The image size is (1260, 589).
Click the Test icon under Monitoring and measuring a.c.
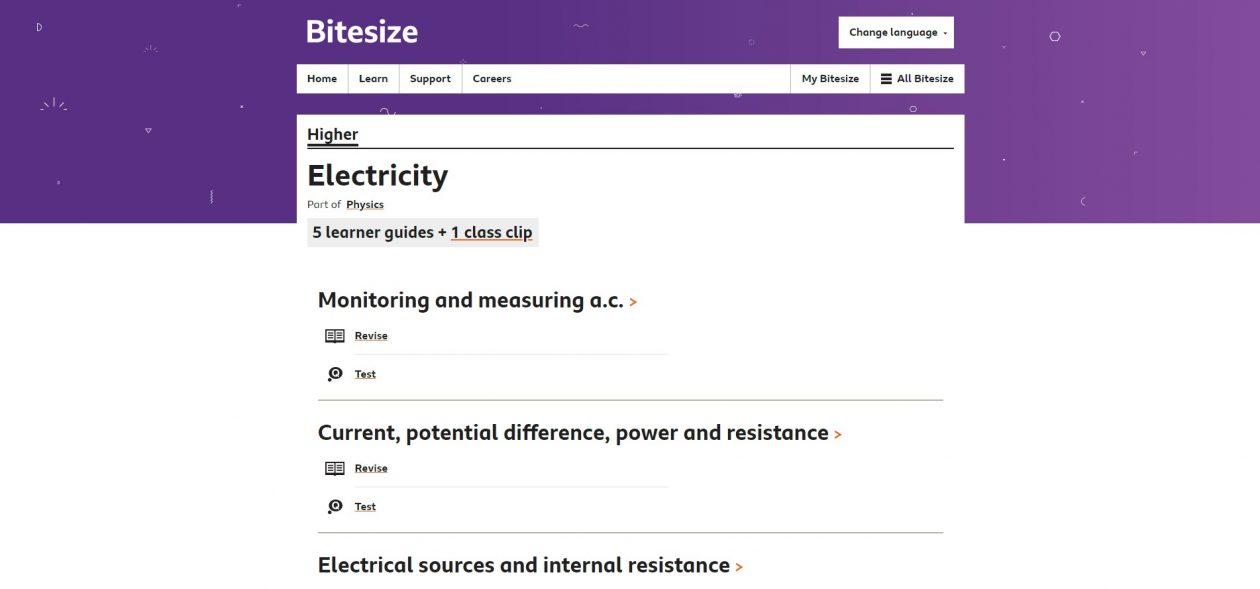(x=335, y=374)
